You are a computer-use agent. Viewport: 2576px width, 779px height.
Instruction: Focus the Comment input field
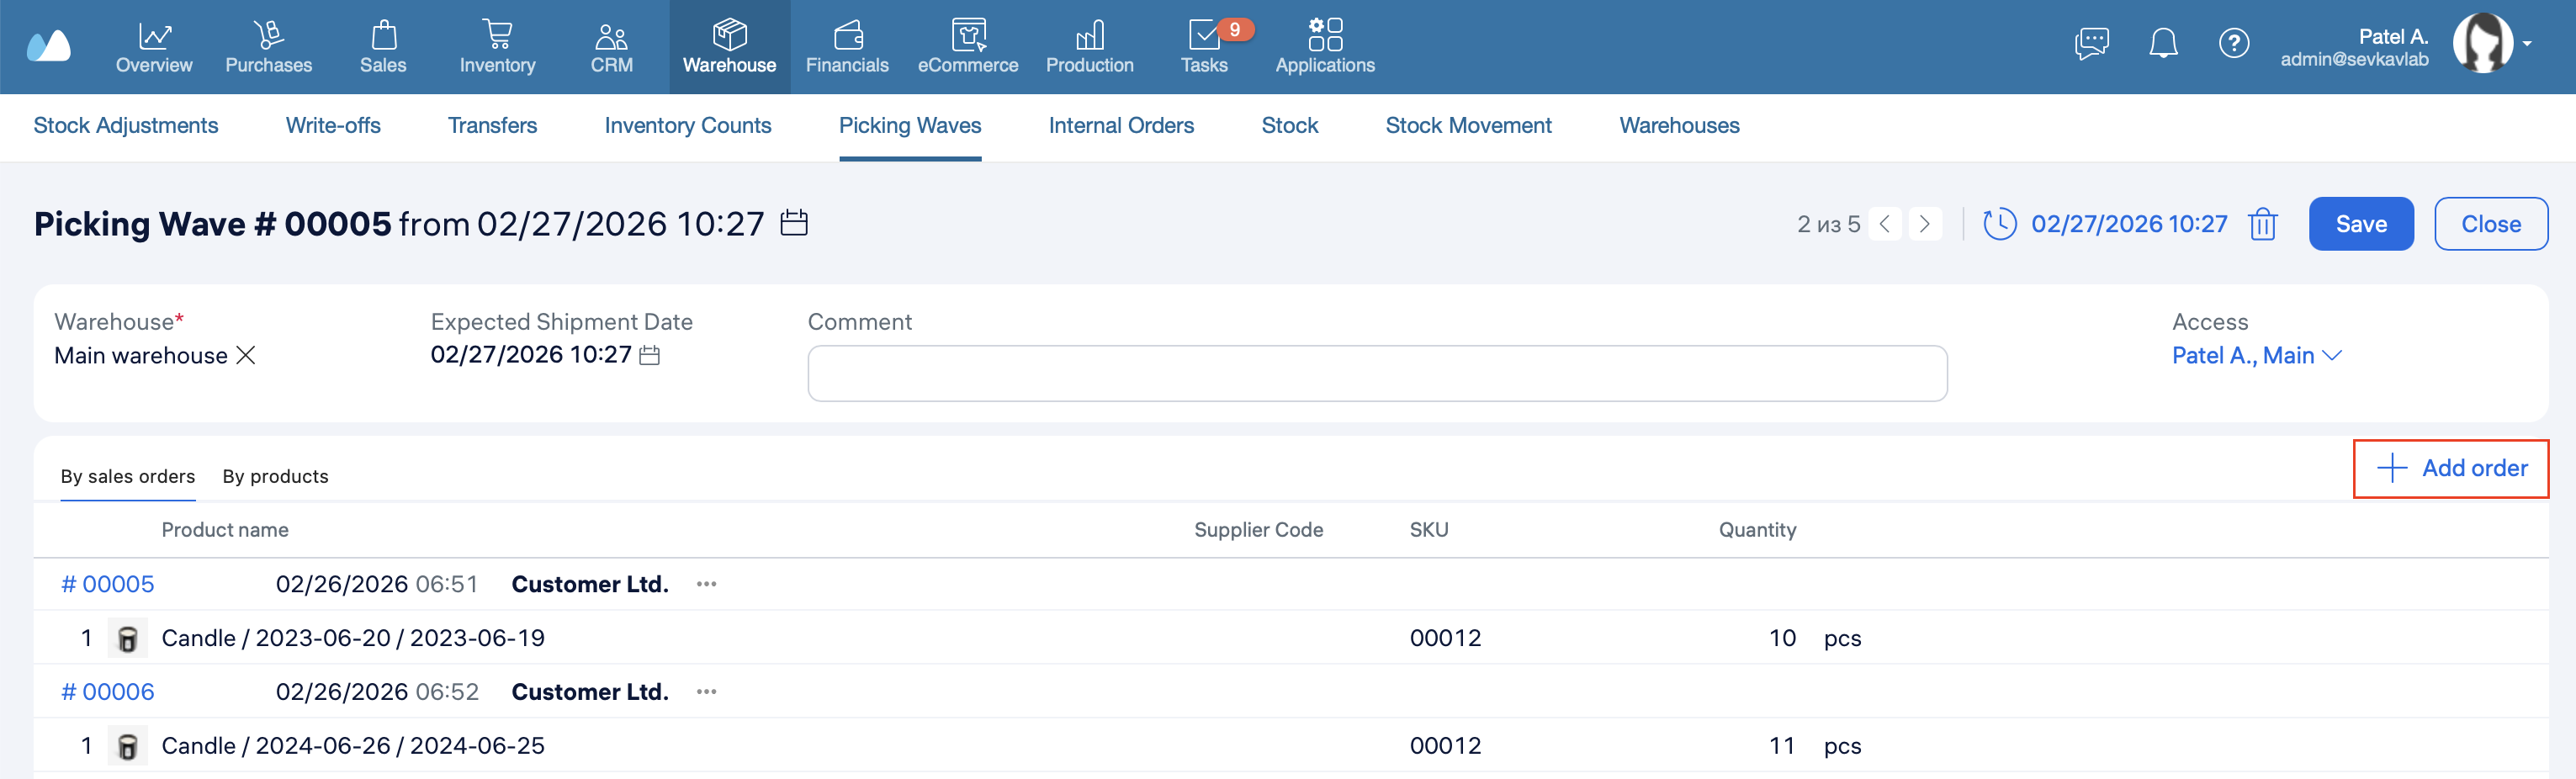[1377, 373]
